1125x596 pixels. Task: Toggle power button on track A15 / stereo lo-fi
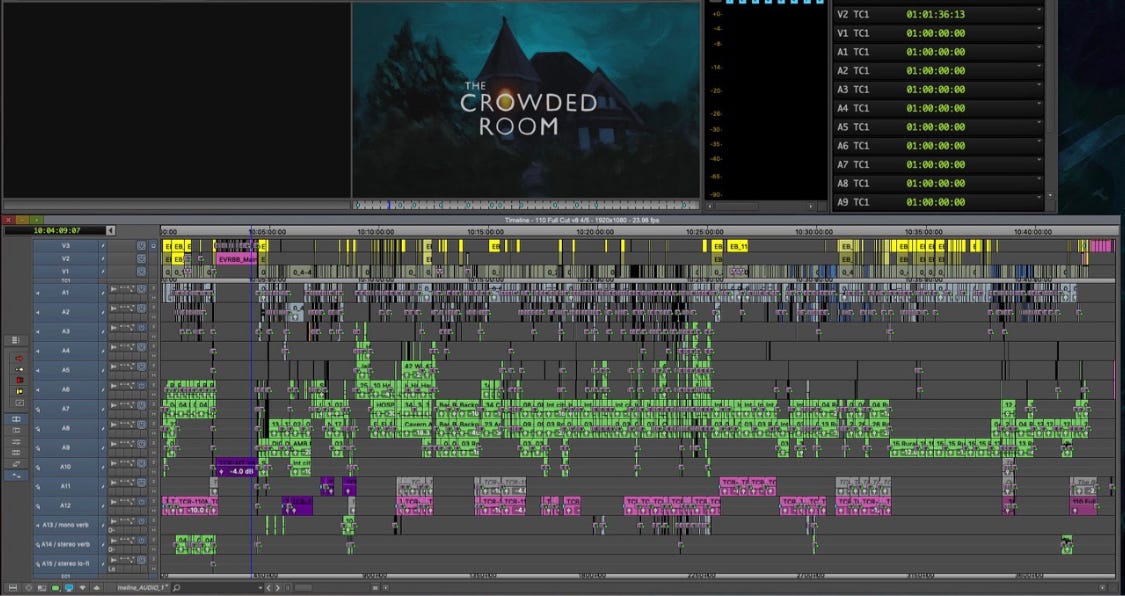point(141,559)
